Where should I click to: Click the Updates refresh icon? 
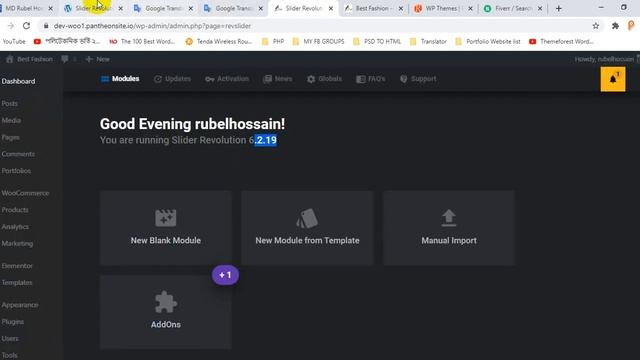tap(158, 79)
